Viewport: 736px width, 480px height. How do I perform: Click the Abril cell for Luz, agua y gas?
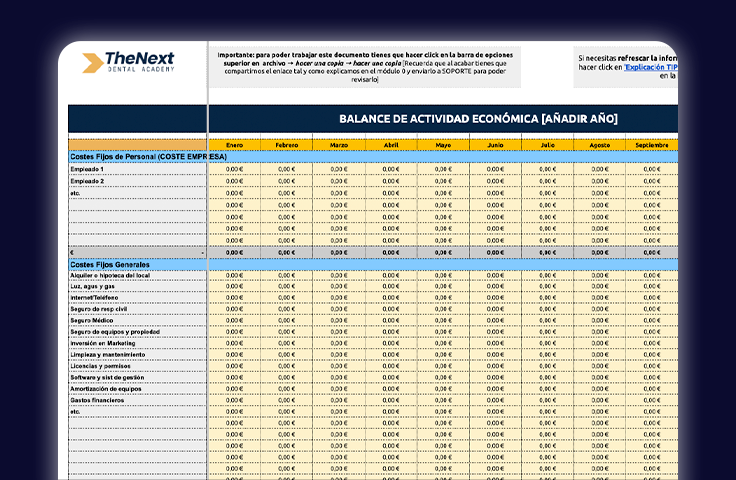(x=391, y=286)
